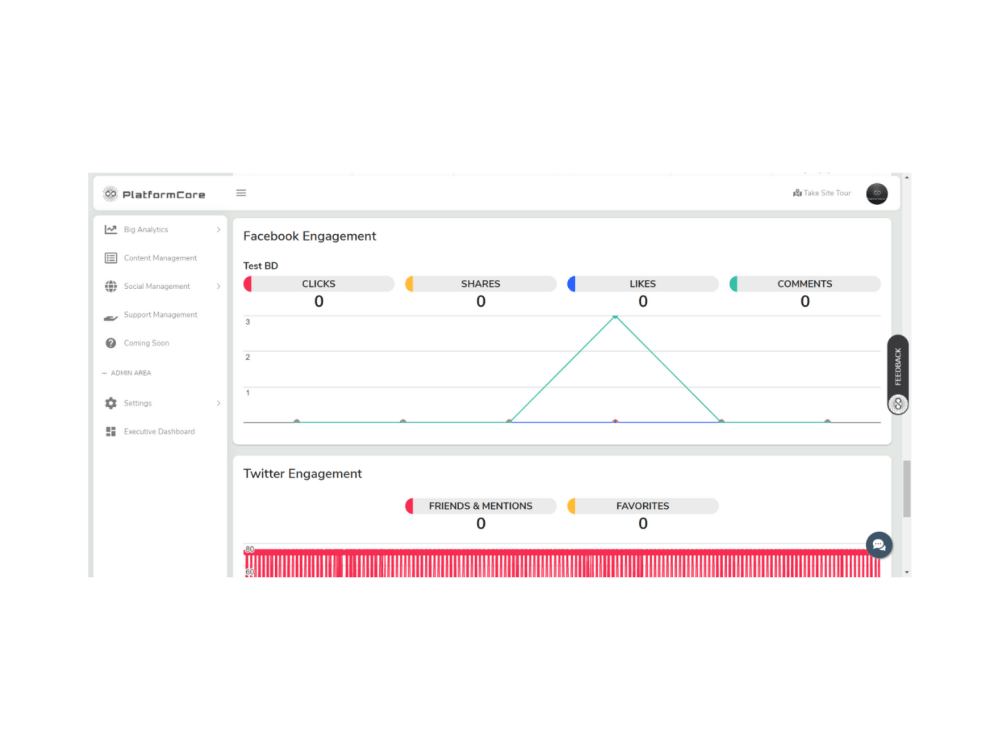Screen dimensions: 1000x750
Task: Toggle the FAVORITES series legend
Action: pyautogui.click(x=643, y=506)
